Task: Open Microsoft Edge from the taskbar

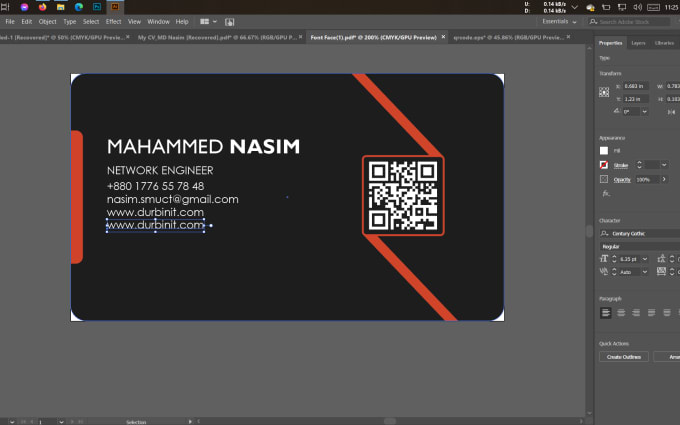Action: point(79,7)
